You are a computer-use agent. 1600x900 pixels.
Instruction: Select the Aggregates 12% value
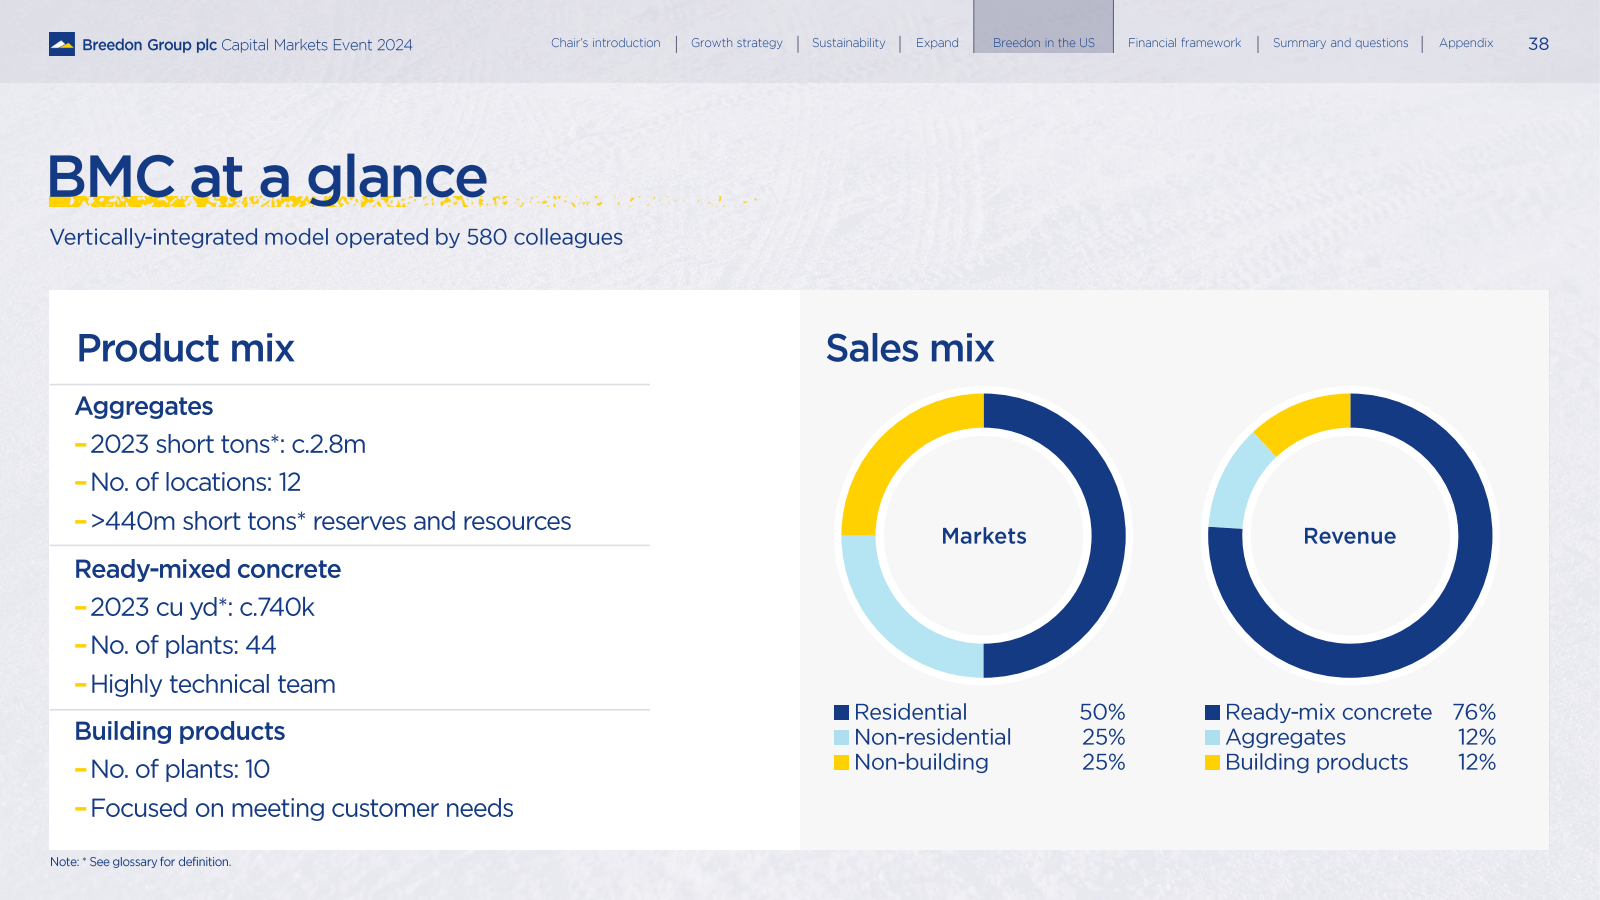(x=1476, y=737)
